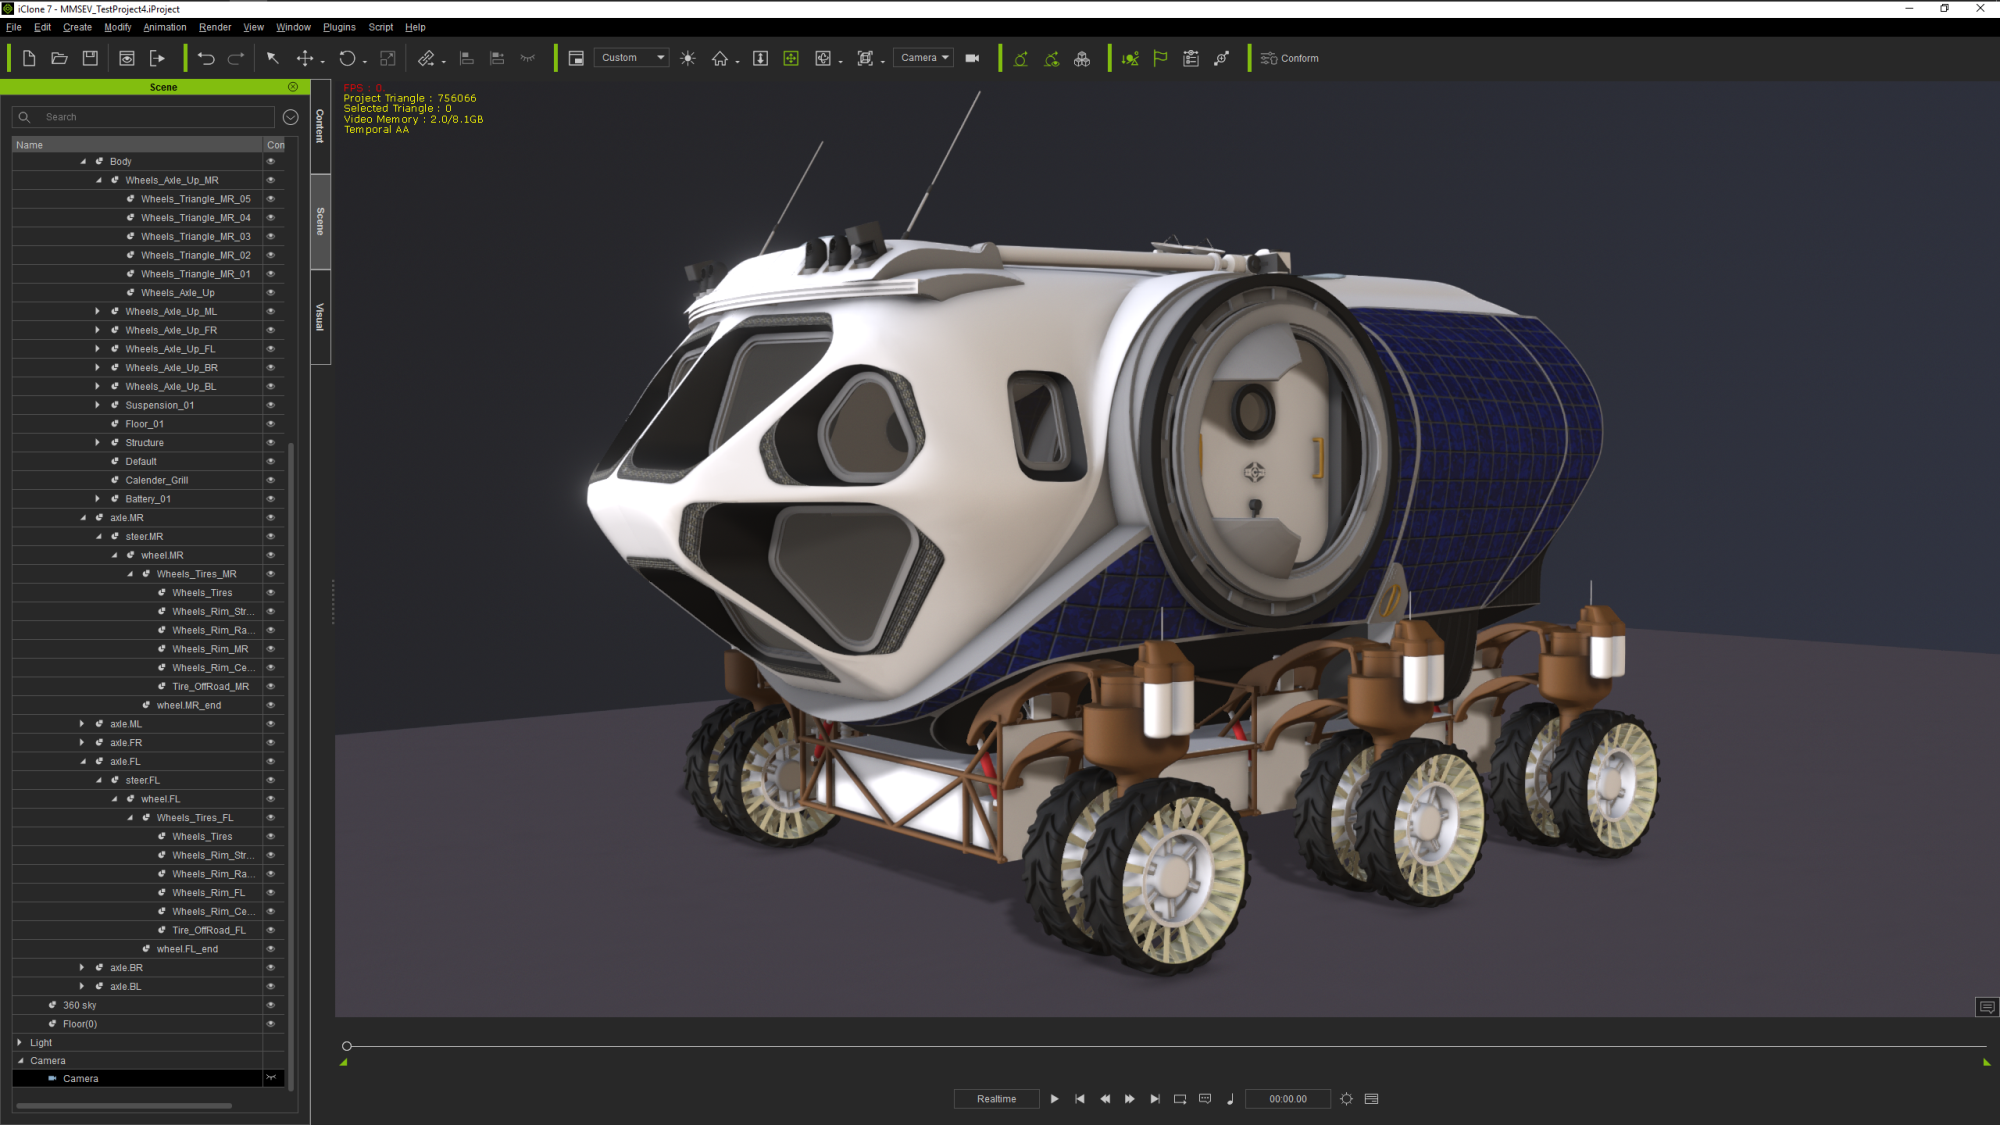2000x1125 pixels.
Task: Toggle visibility of Floor(0)
Action: pos(271,1024)
